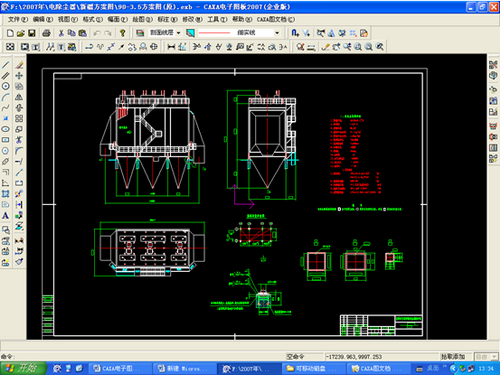
Task: Select the Circle drawing tool
Action: (x=6, y=86)
